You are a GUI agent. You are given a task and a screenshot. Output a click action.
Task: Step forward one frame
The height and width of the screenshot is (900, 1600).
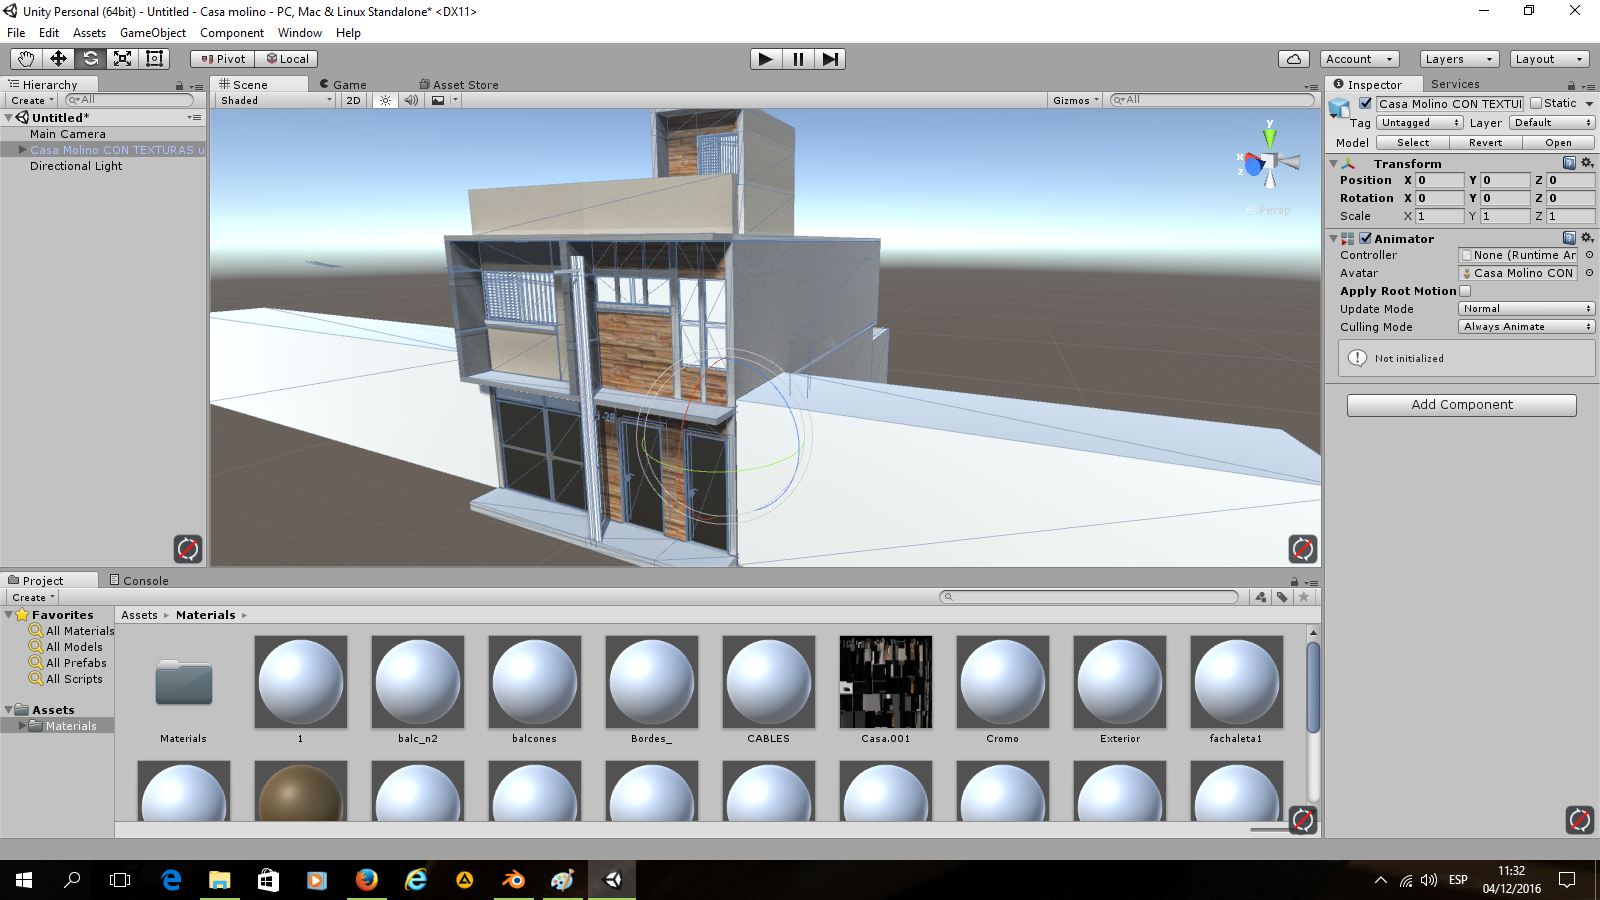click(830, 59)
